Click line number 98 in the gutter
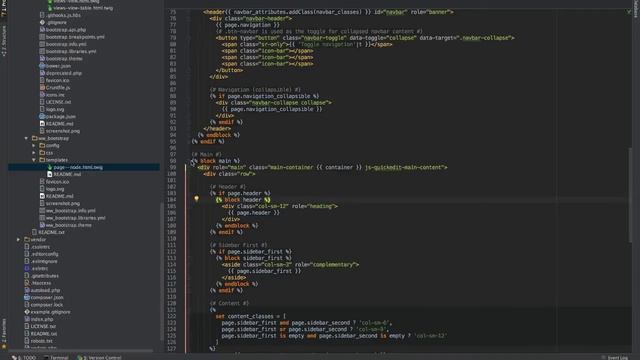The height and width of the screenshot is (360, 640). point(172,161)
